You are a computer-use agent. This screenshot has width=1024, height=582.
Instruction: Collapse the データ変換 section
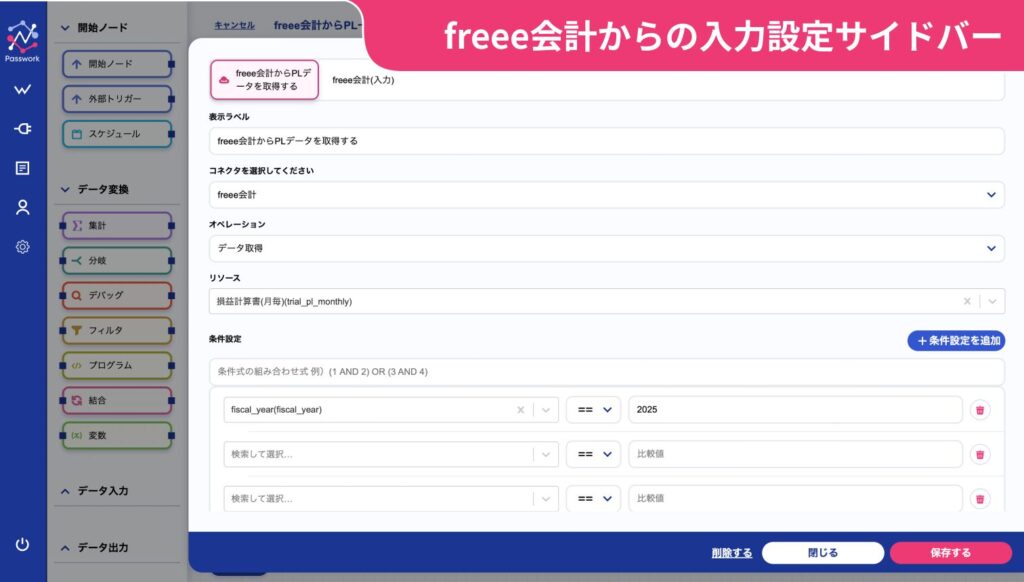tap(65, 189)
